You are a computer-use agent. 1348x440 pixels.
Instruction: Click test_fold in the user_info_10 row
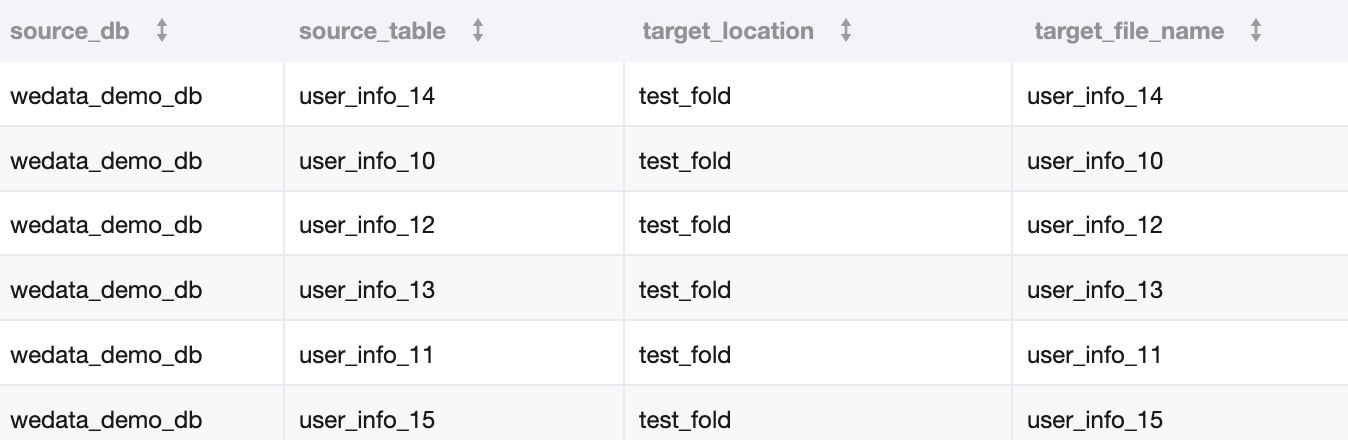pos(685,160)
